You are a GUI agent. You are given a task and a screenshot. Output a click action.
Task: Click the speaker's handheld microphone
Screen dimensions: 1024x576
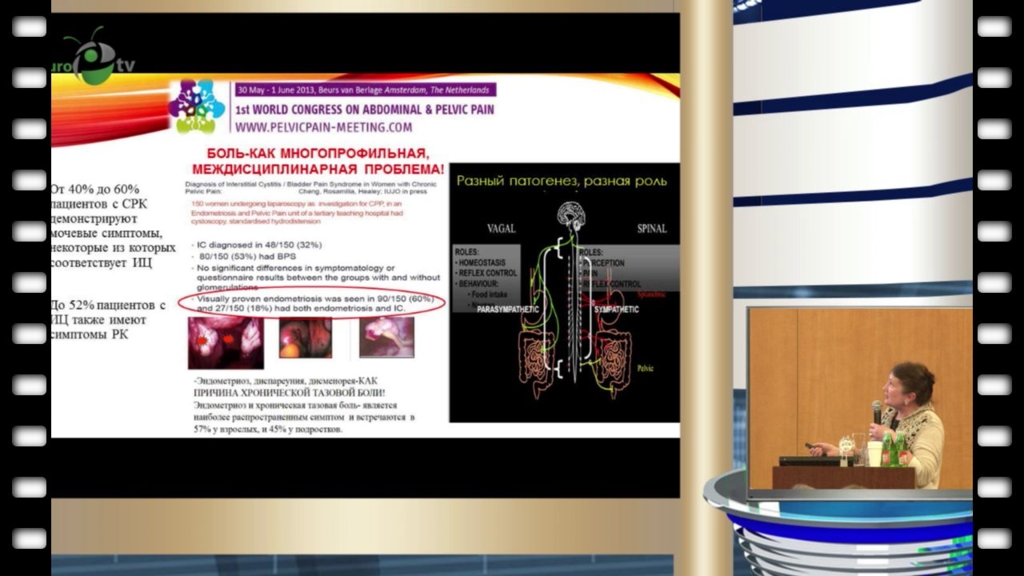877,412
